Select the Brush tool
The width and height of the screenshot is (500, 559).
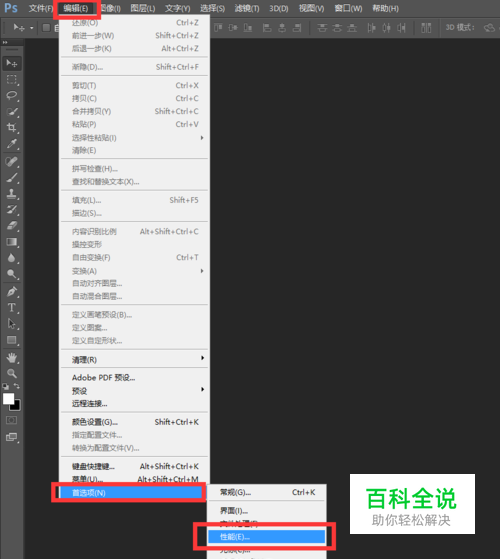(12, 178)
